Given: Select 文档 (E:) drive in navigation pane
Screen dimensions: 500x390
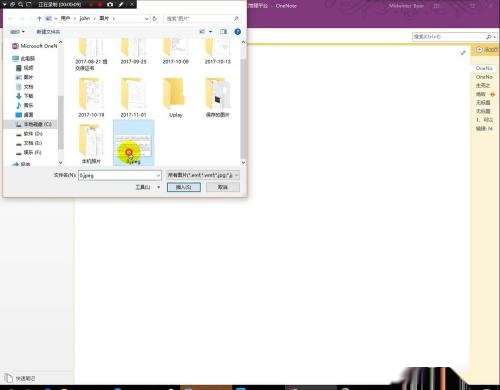Looking at the screenshot, I should click(x=29, y=143).
